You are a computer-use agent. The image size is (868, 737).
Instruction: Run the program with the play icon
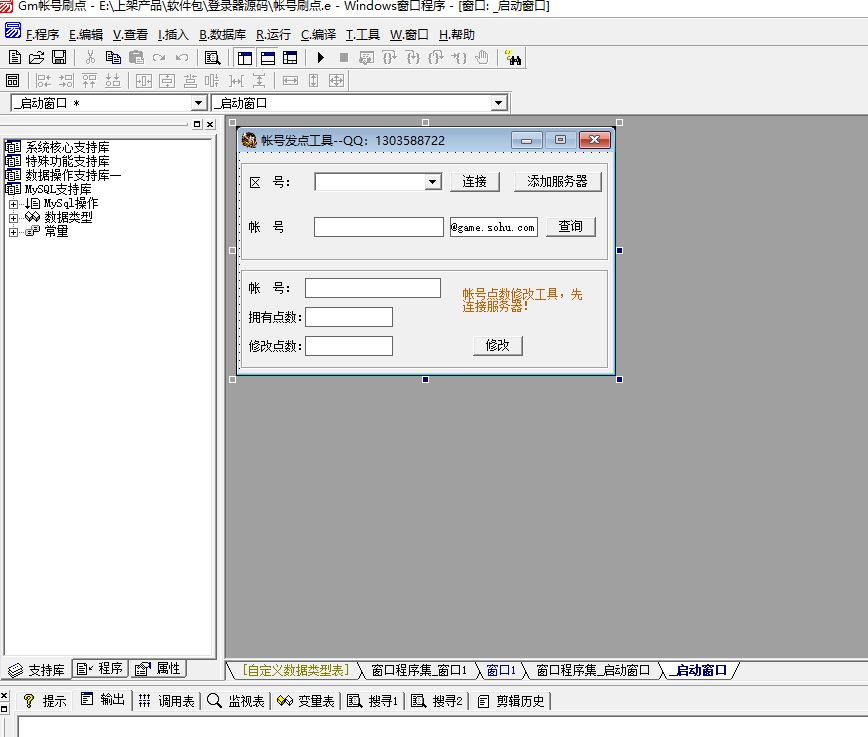321,58
